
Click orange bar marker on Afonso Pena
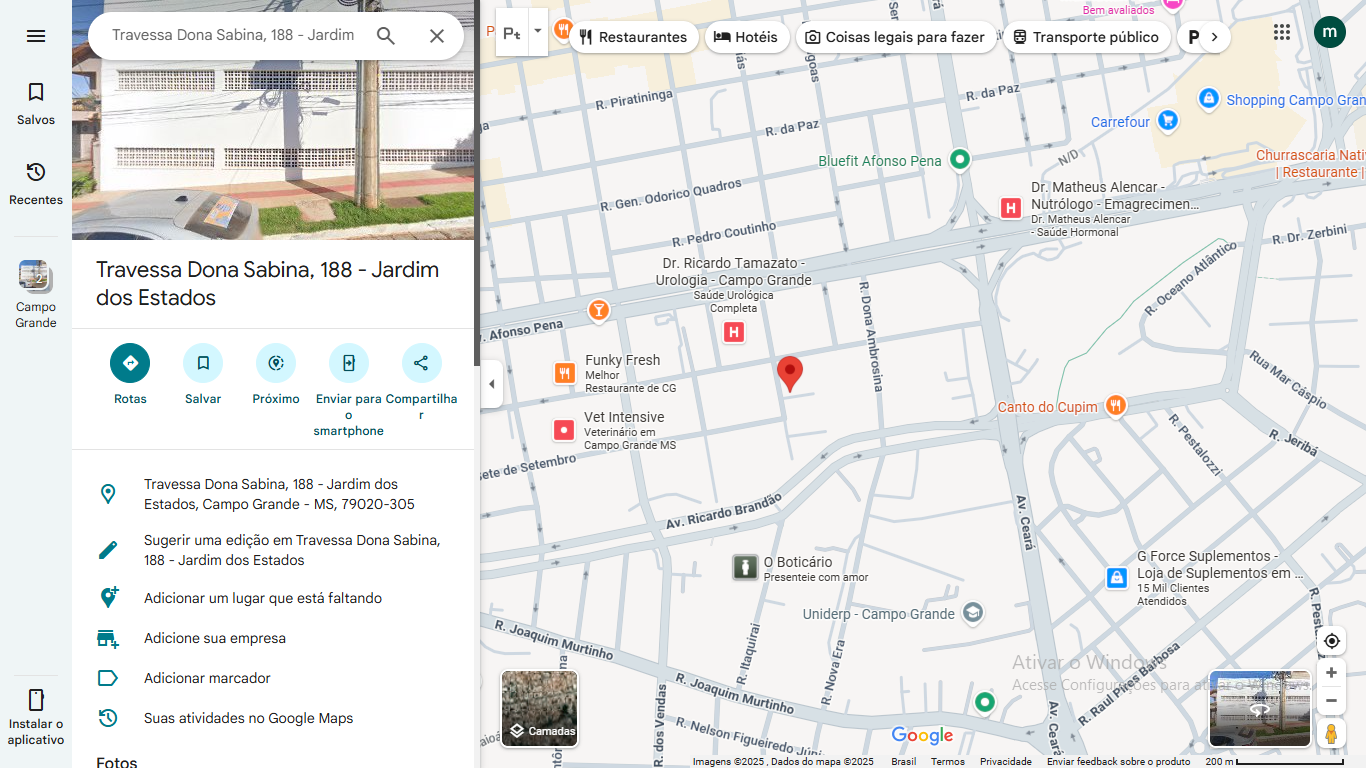(x=598, y=310)
